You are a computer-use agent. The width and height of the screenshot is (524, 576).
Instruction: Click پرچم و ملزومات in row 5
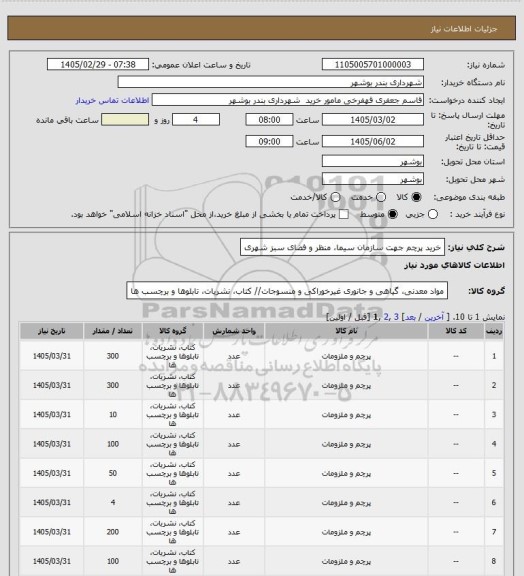tap(346, 474)
